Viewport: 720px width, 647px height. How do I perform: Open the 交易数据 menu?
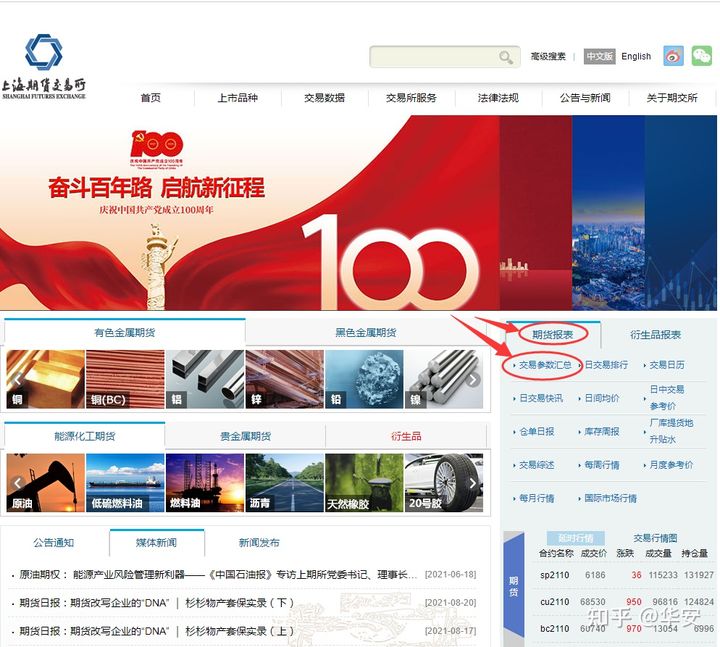click(324, 98)
